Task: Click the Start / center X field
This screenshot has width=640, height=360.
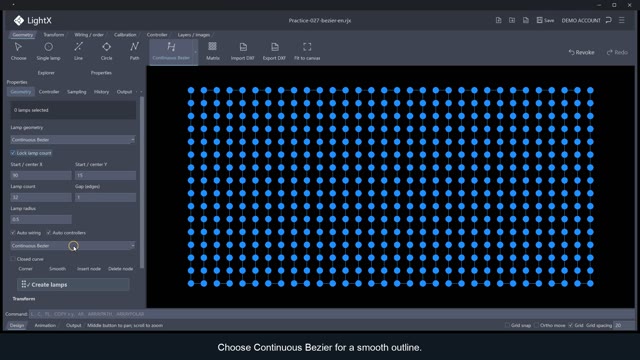Action: coord(41,175)
